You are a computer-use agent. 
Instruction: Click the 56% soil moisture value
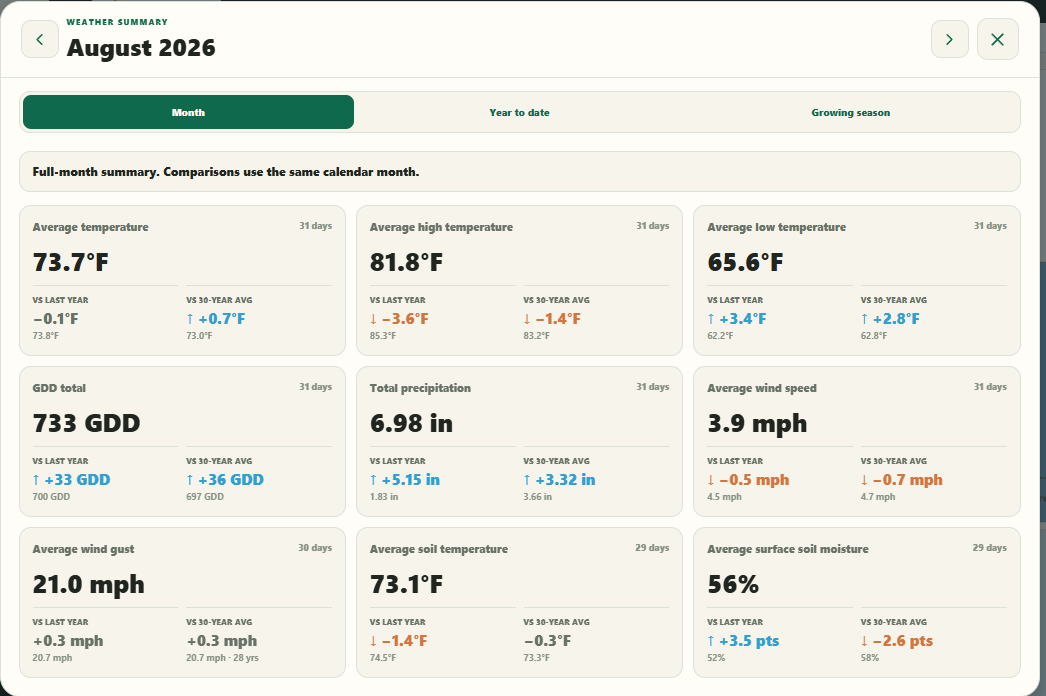pos(733,585)
